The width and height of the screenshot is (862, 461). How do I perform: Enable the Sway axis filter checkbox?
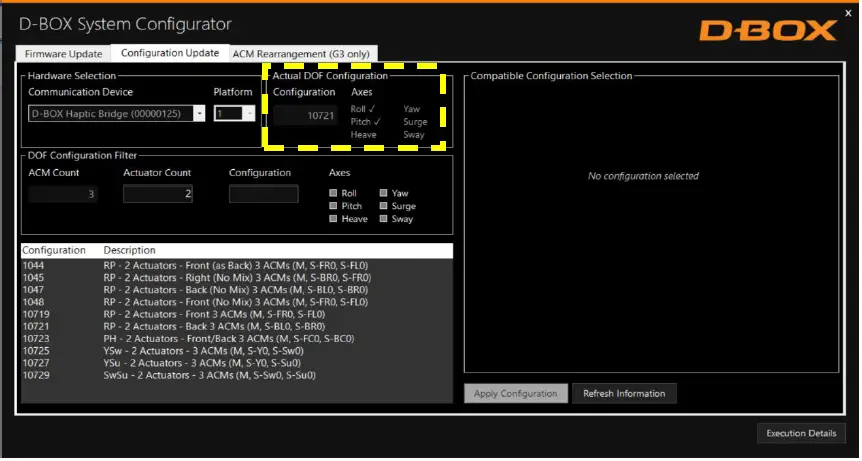tap(384, 219)
